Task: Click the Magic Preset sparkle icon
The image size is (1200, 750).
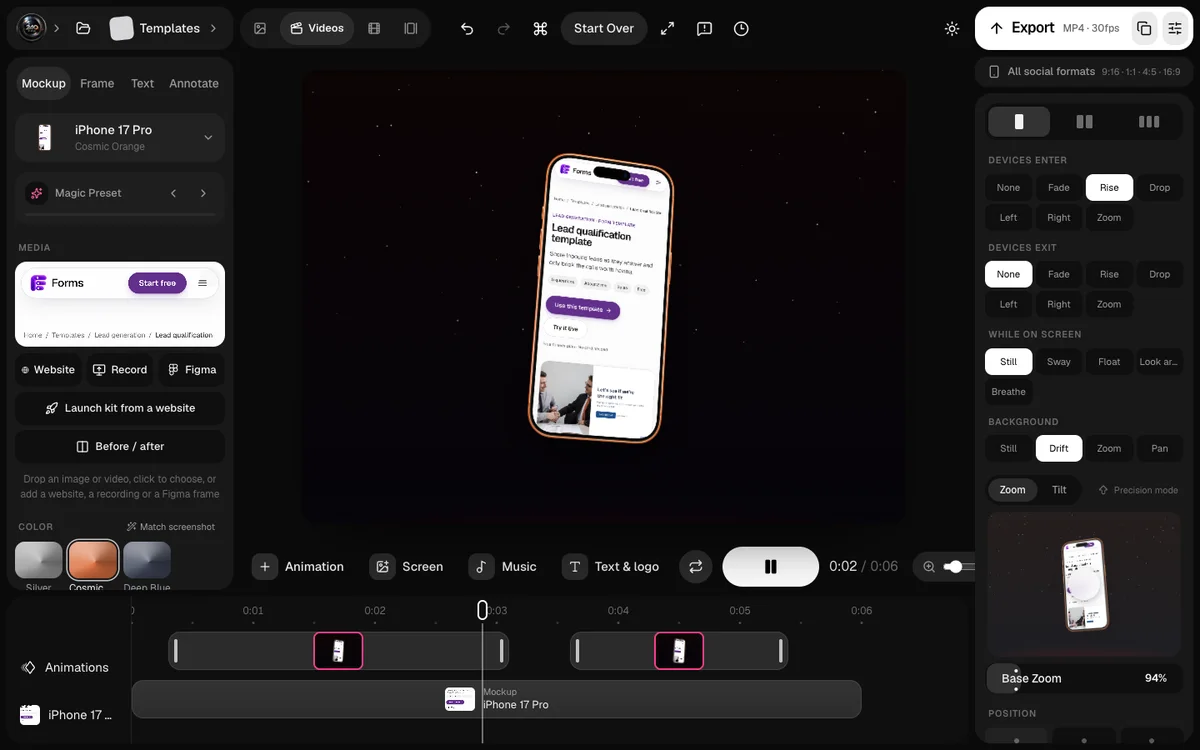Action: pos(37,193)
